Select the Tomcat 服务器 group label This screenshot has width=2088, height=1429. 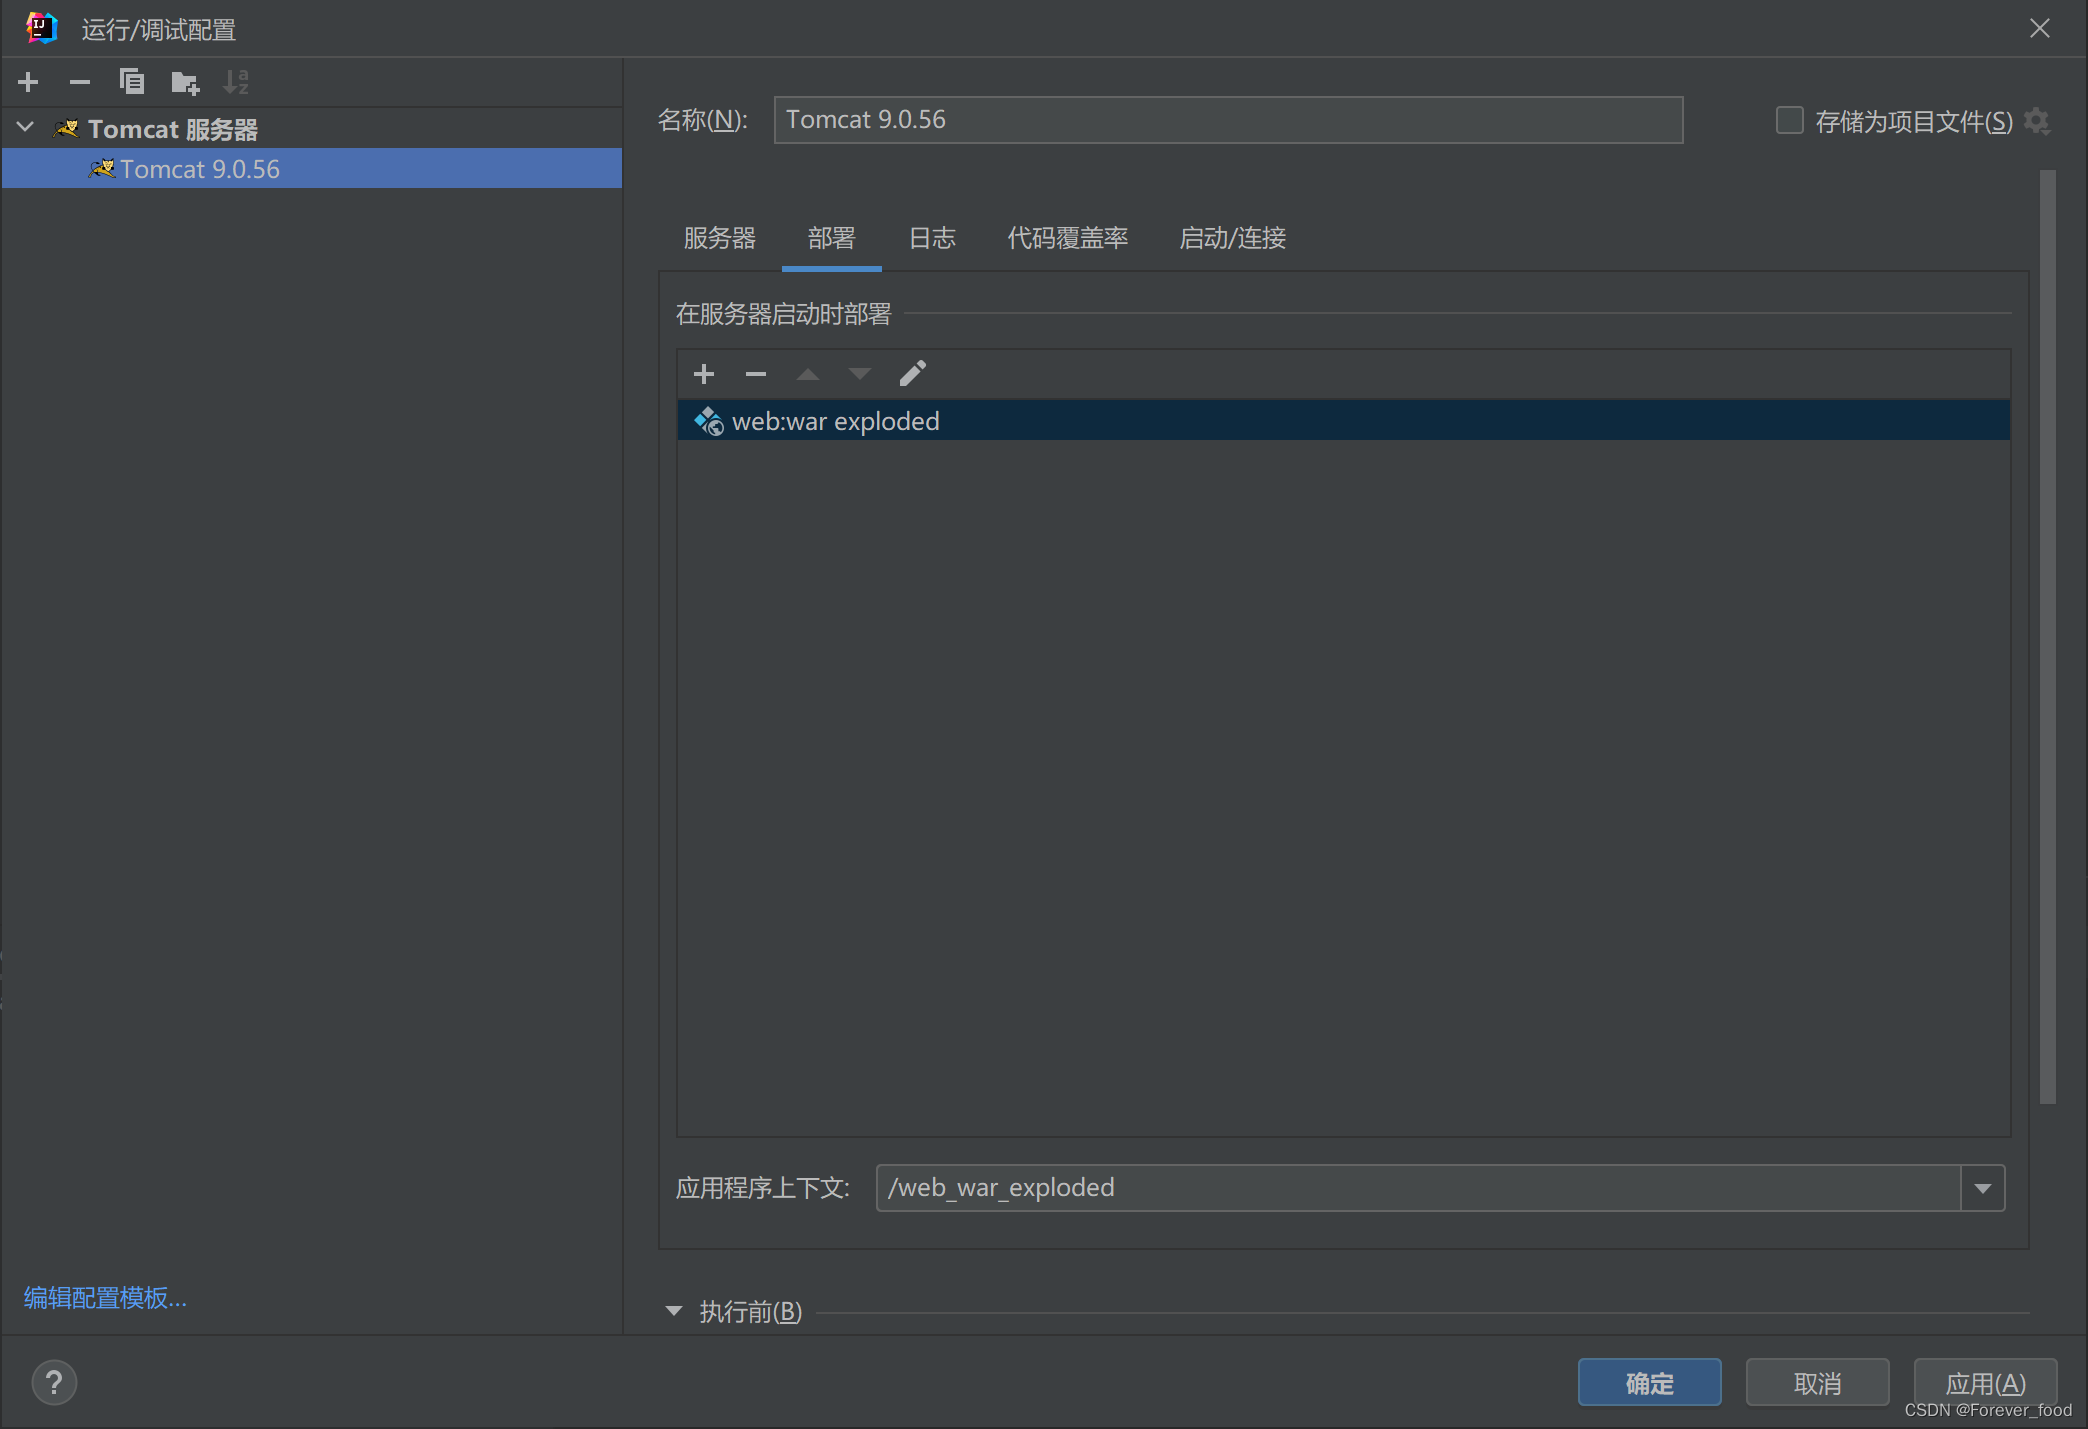(x=173, y=129)
